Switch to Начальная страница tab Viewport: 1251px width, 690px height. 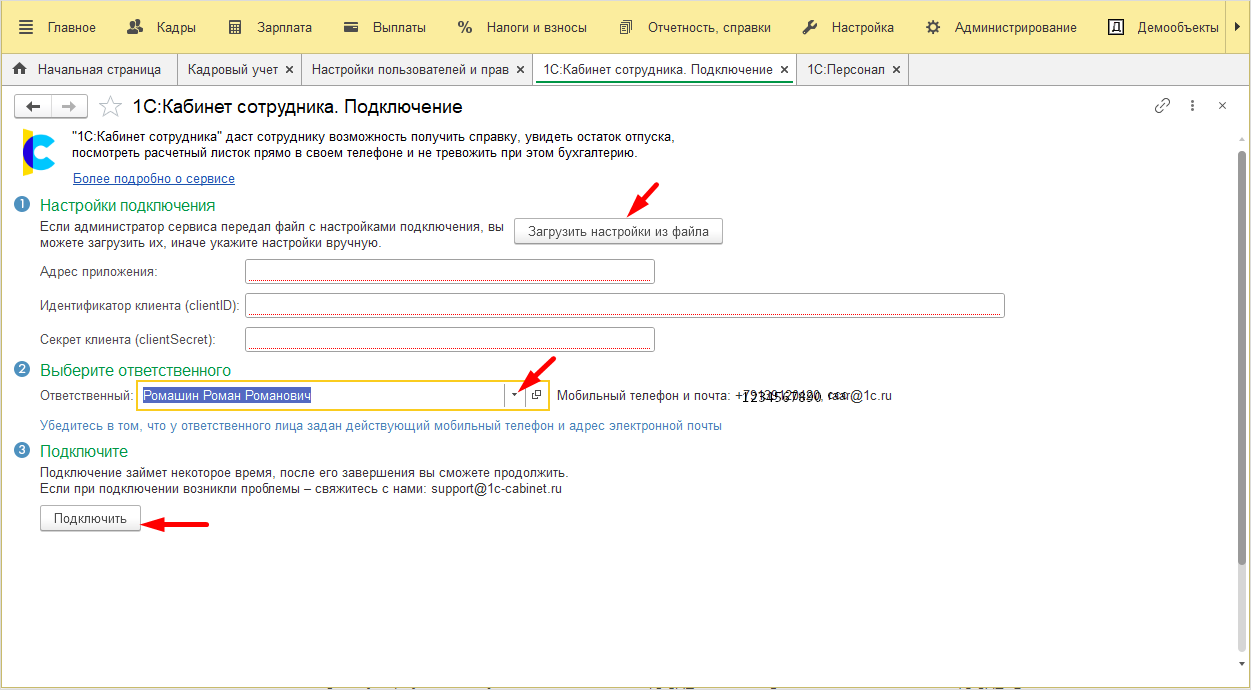pyautogui.click(x=87, y=69)
